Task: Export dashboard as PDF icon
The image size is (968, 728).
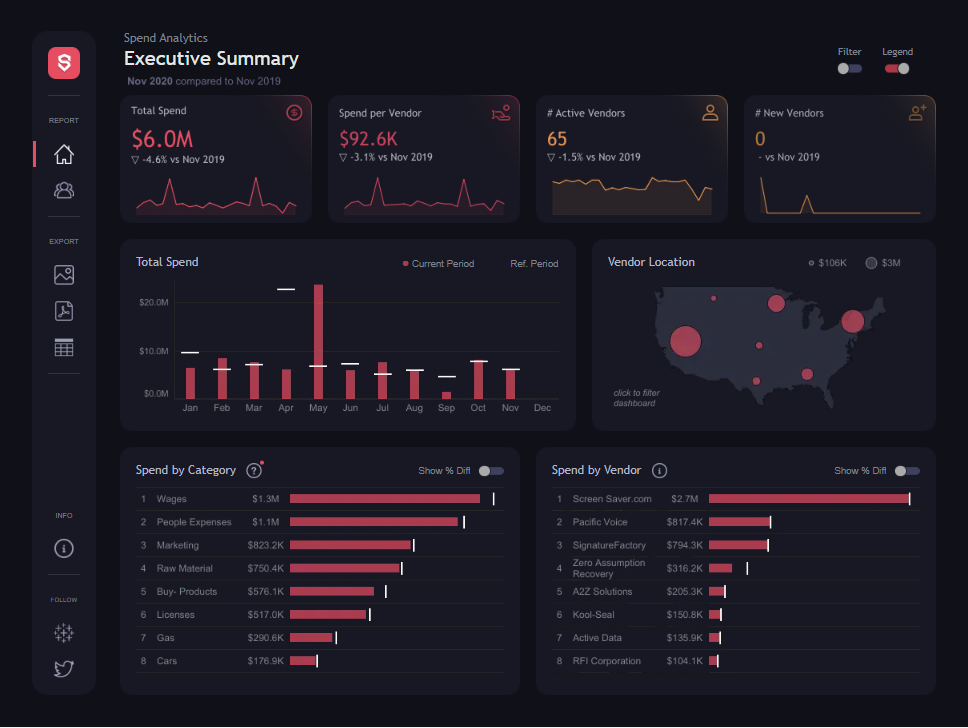Action: [64, 311]
